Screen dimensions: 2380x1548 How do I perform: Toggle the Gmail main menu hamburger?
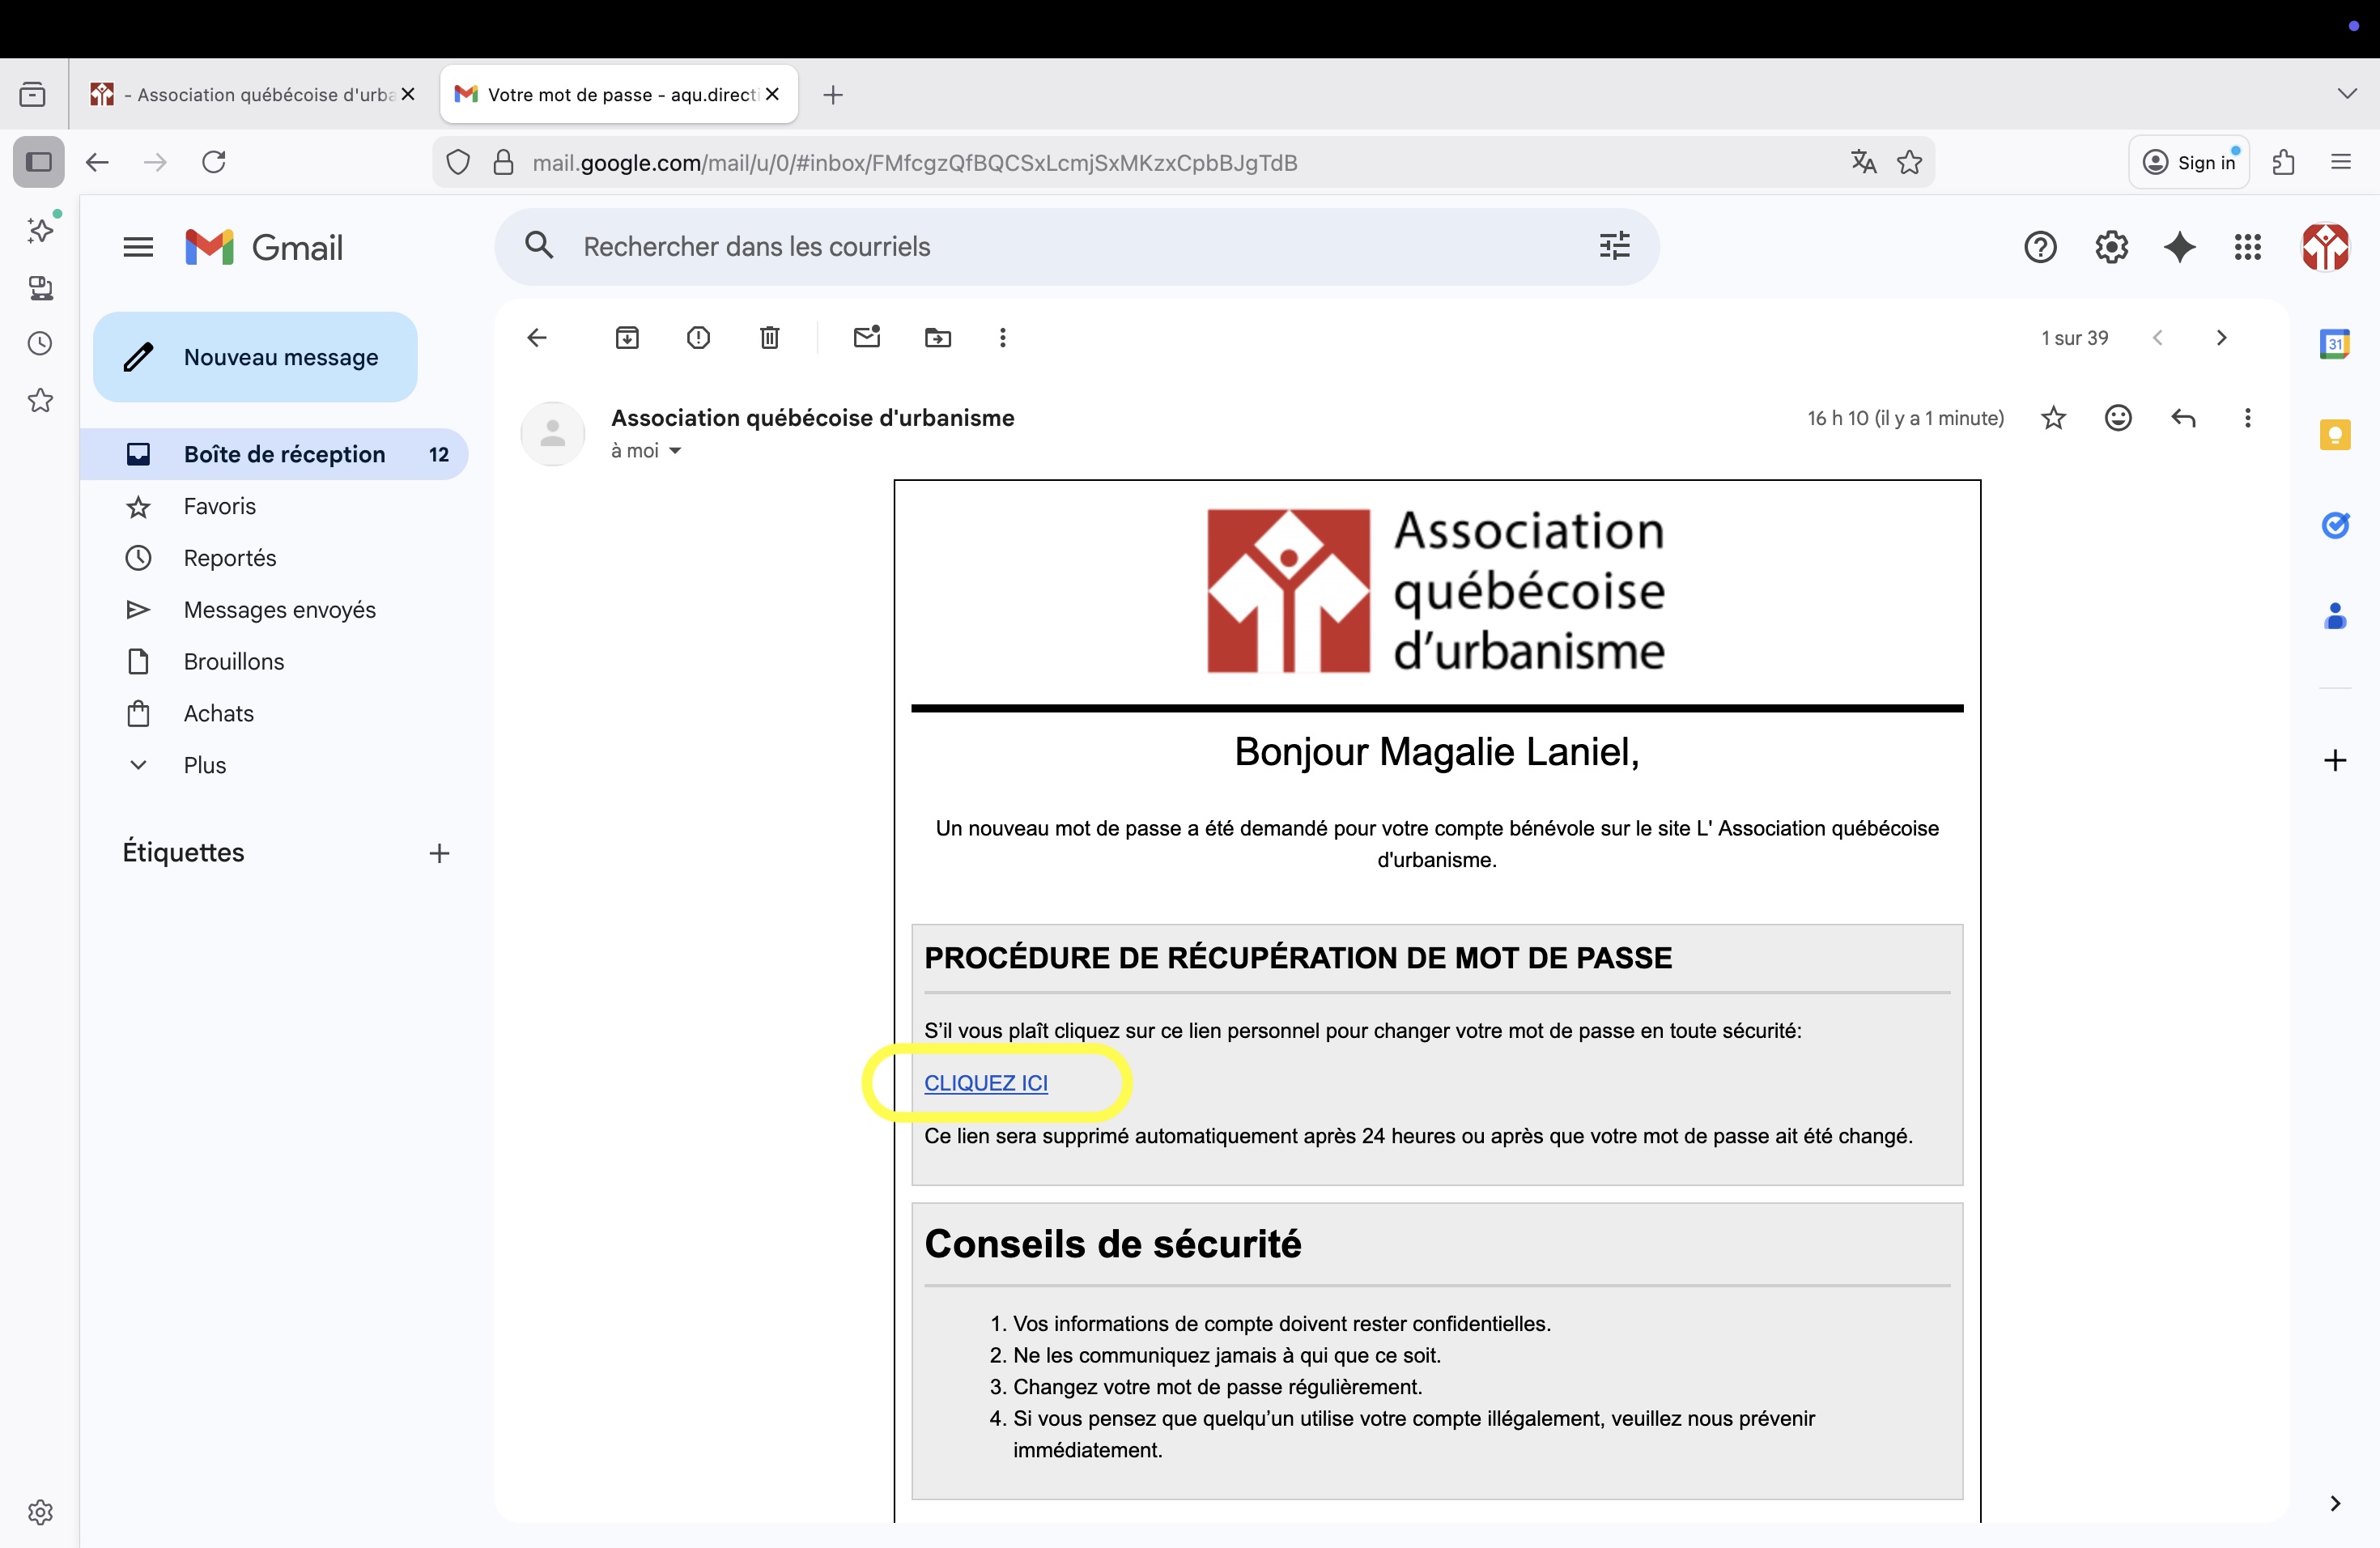click(138, 247)
